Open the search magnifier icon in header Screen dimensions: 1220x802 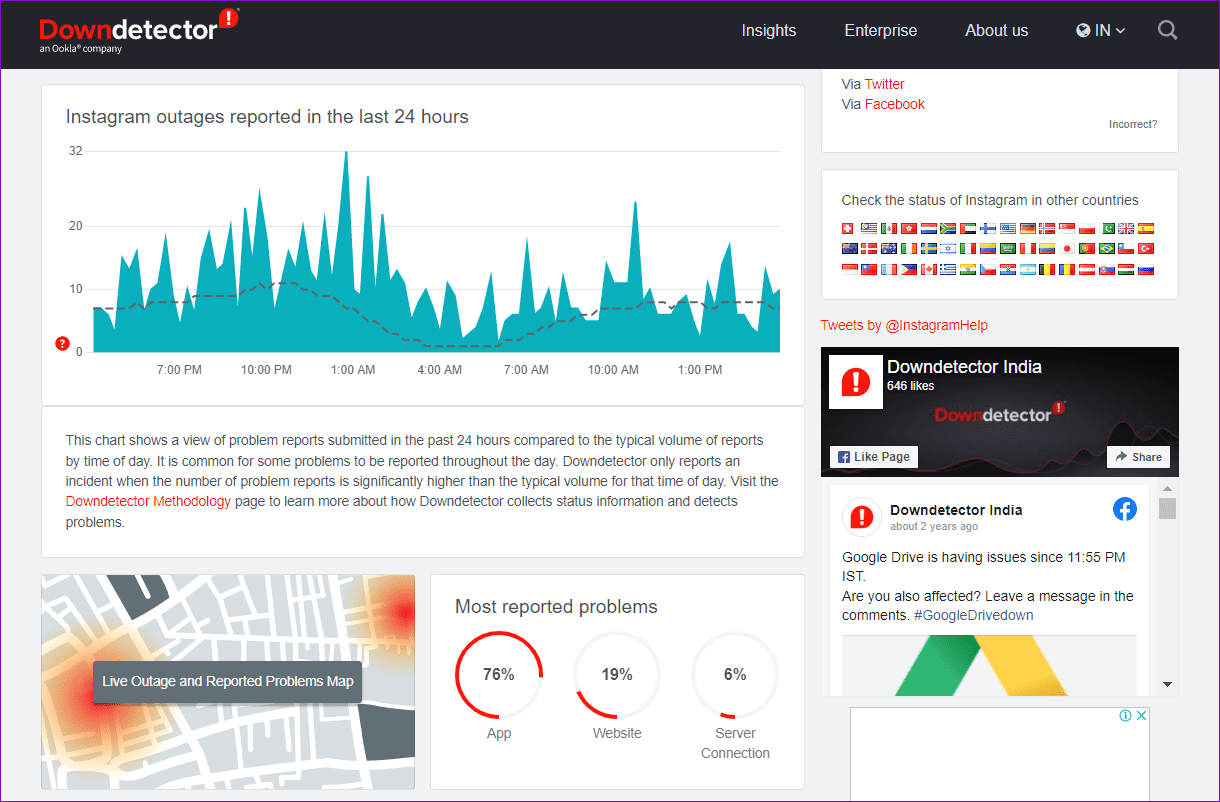pos(1167,30)
